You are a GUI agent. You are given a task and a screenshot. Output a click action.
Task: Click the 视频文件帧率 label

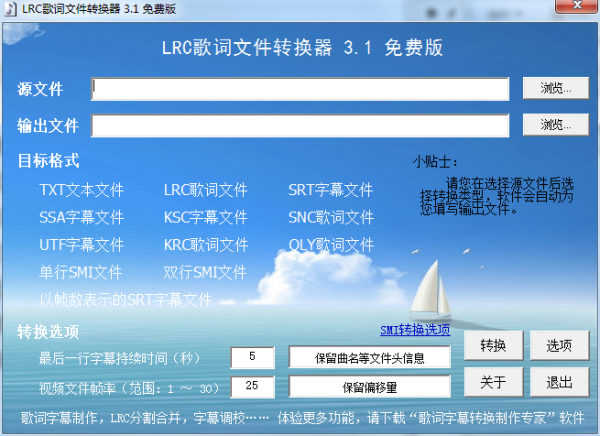[129, 389]
